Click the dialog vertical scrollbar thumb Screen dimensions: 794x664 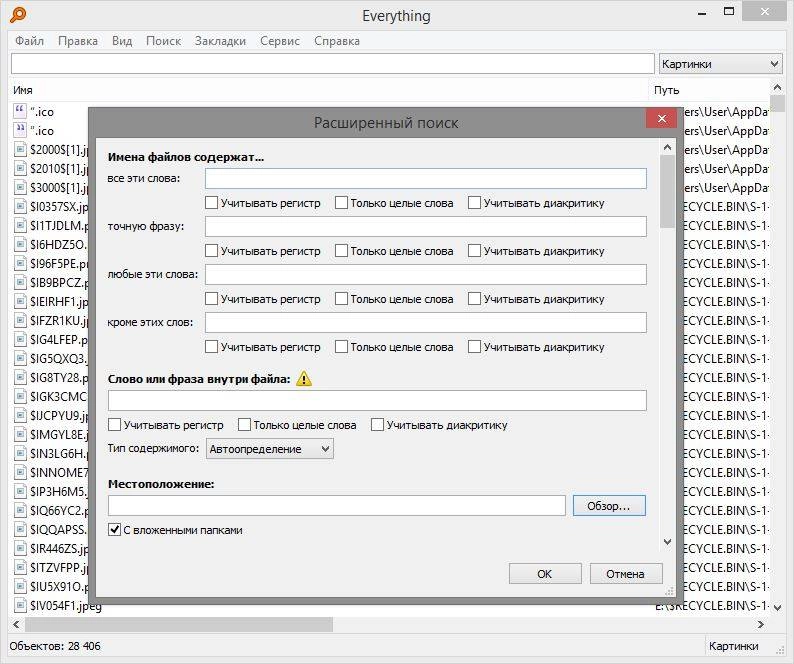pyautogui.click(x=667, y=191)
